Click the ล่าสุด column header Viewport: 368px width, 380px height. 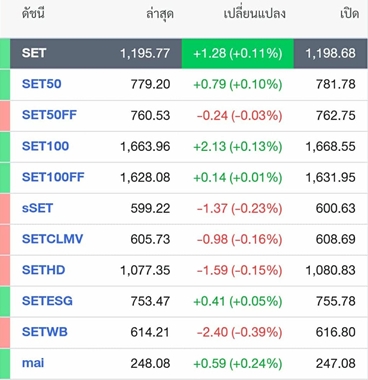click(160, 14)
